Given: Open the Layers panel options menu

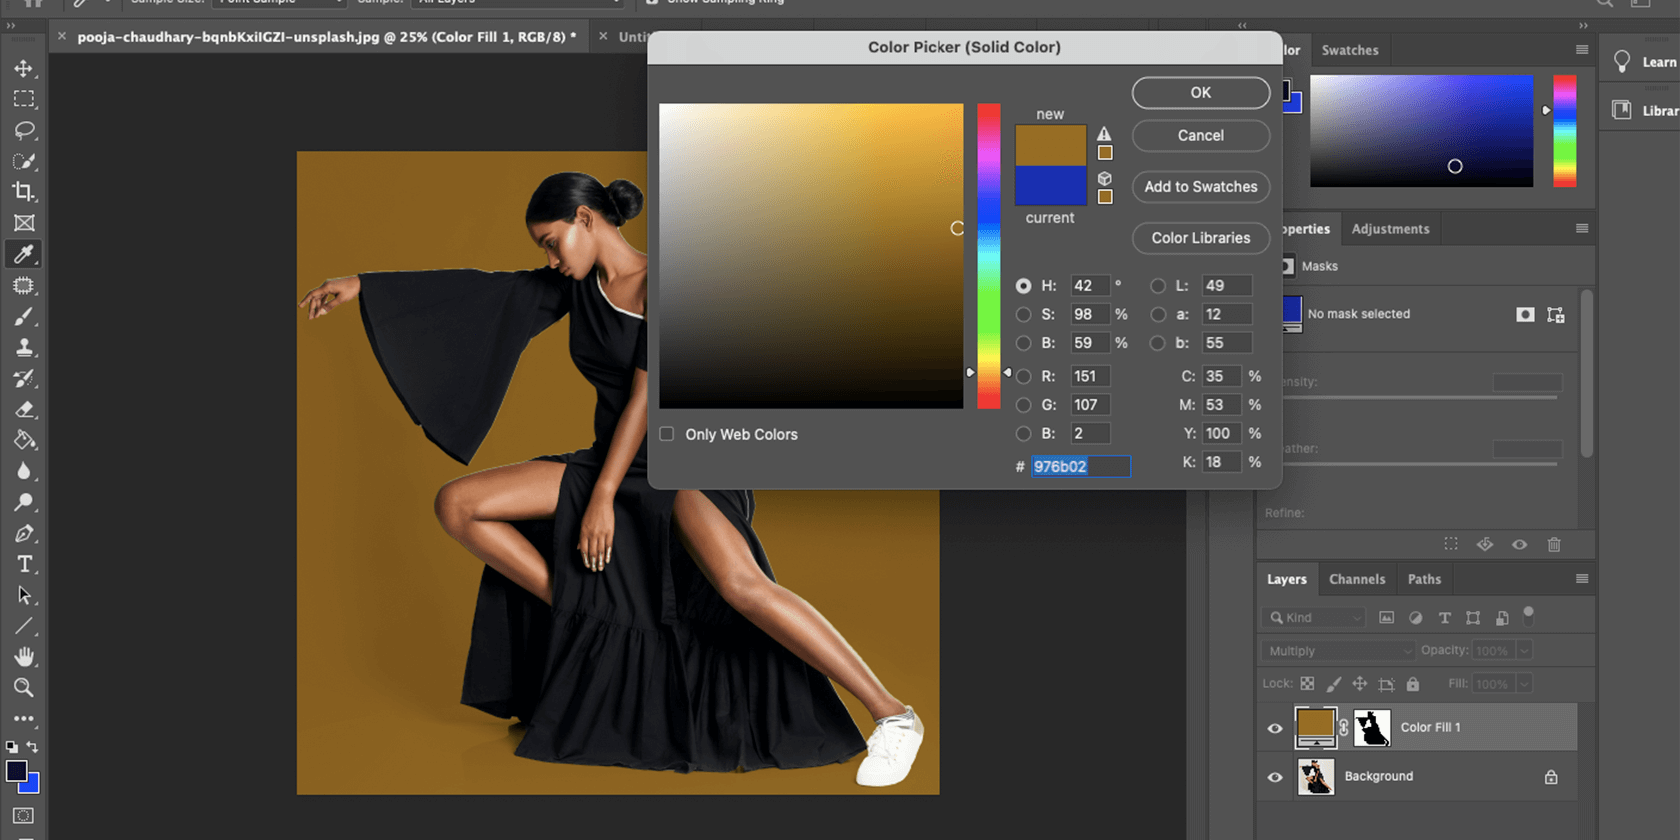Looking at the screenshot, I should point(1581,579).
